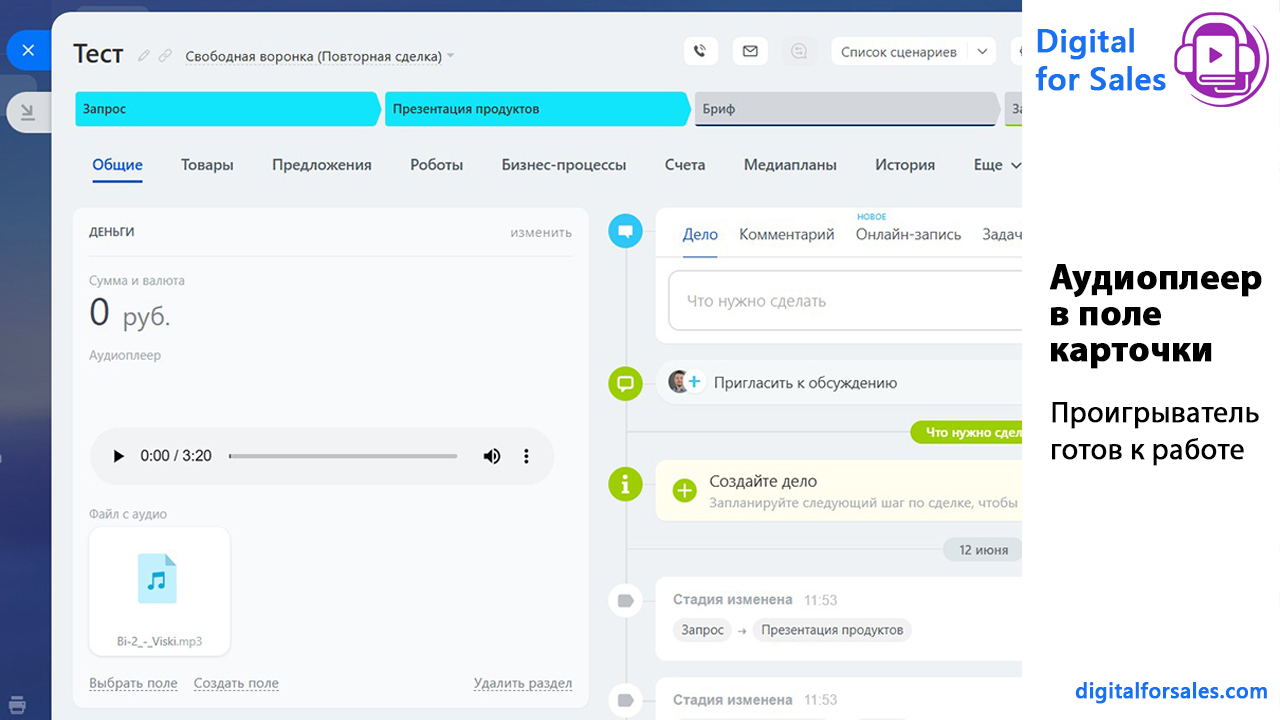Select the Бриф stage in pipeline
The image size is (1280, 720).
845,109
